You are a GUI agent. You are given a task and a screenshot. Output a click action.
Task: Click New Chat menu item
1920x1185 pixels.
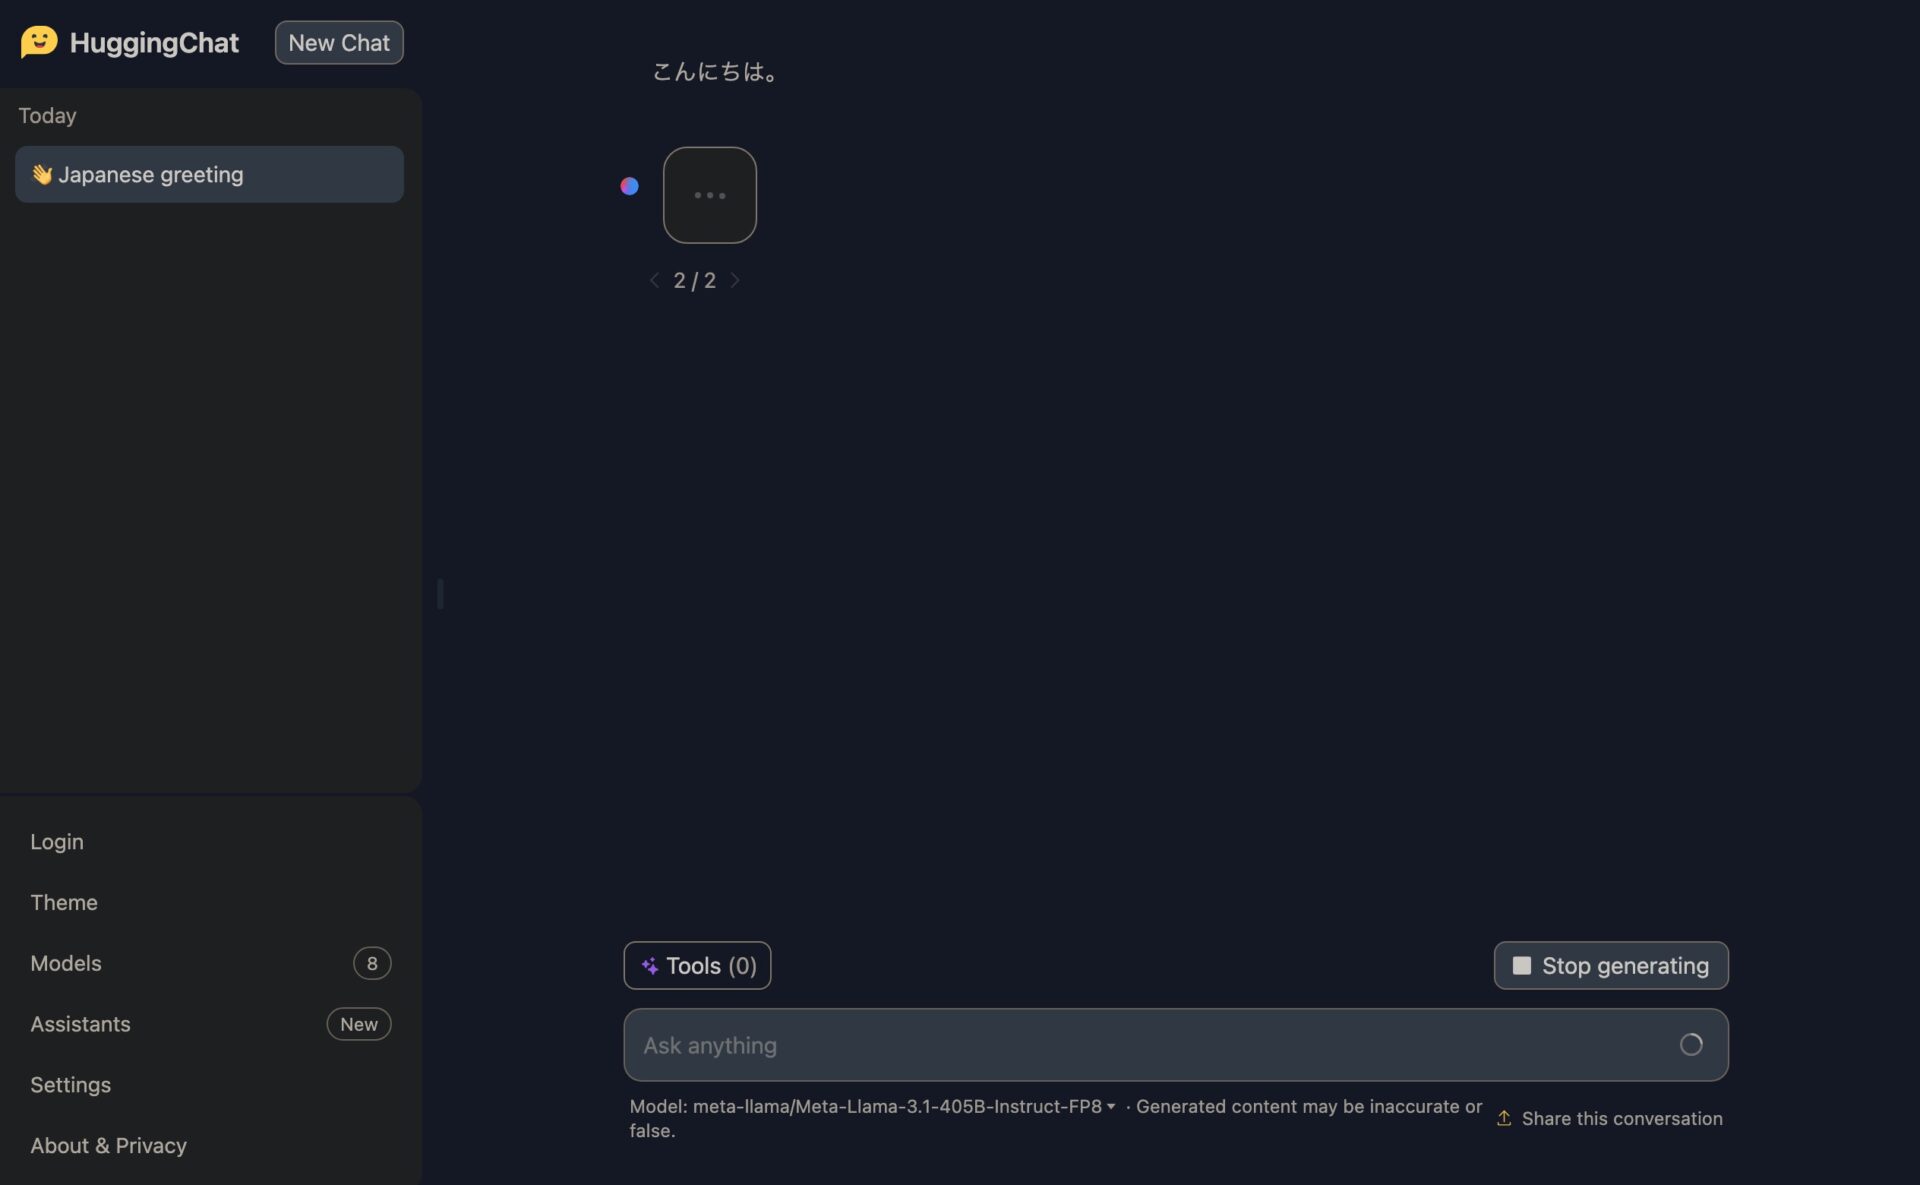click(339, 41)
